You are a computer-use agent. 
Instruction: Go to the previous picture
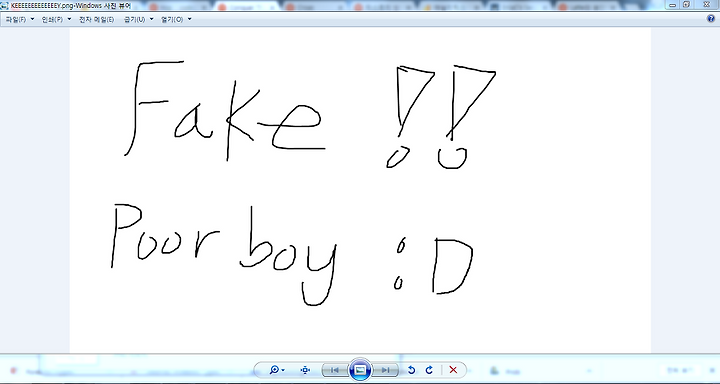click(x=335, y=370)
